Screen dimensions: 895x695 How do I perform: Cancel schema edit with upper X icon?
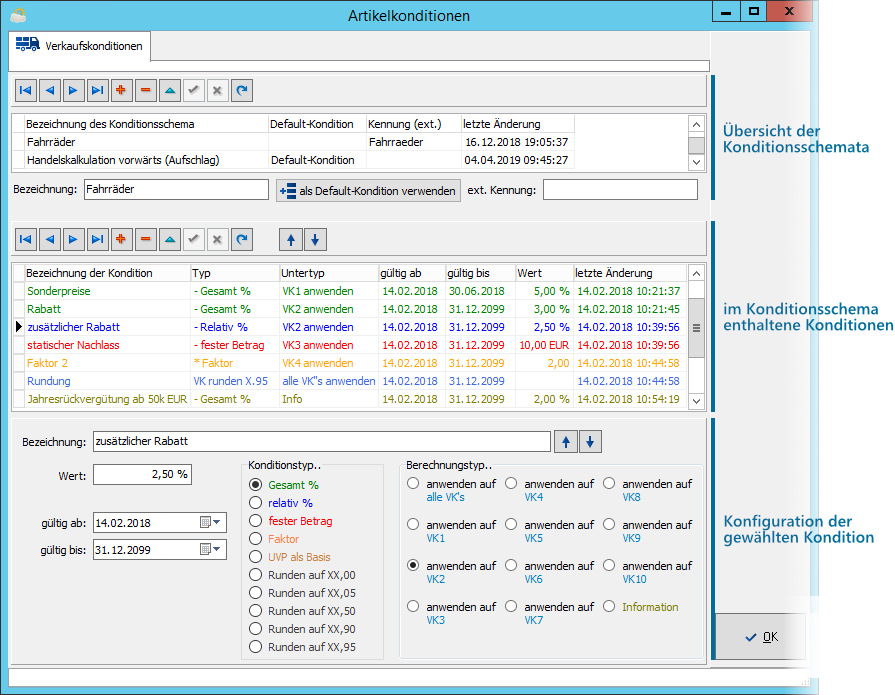(x=217, y=90)
